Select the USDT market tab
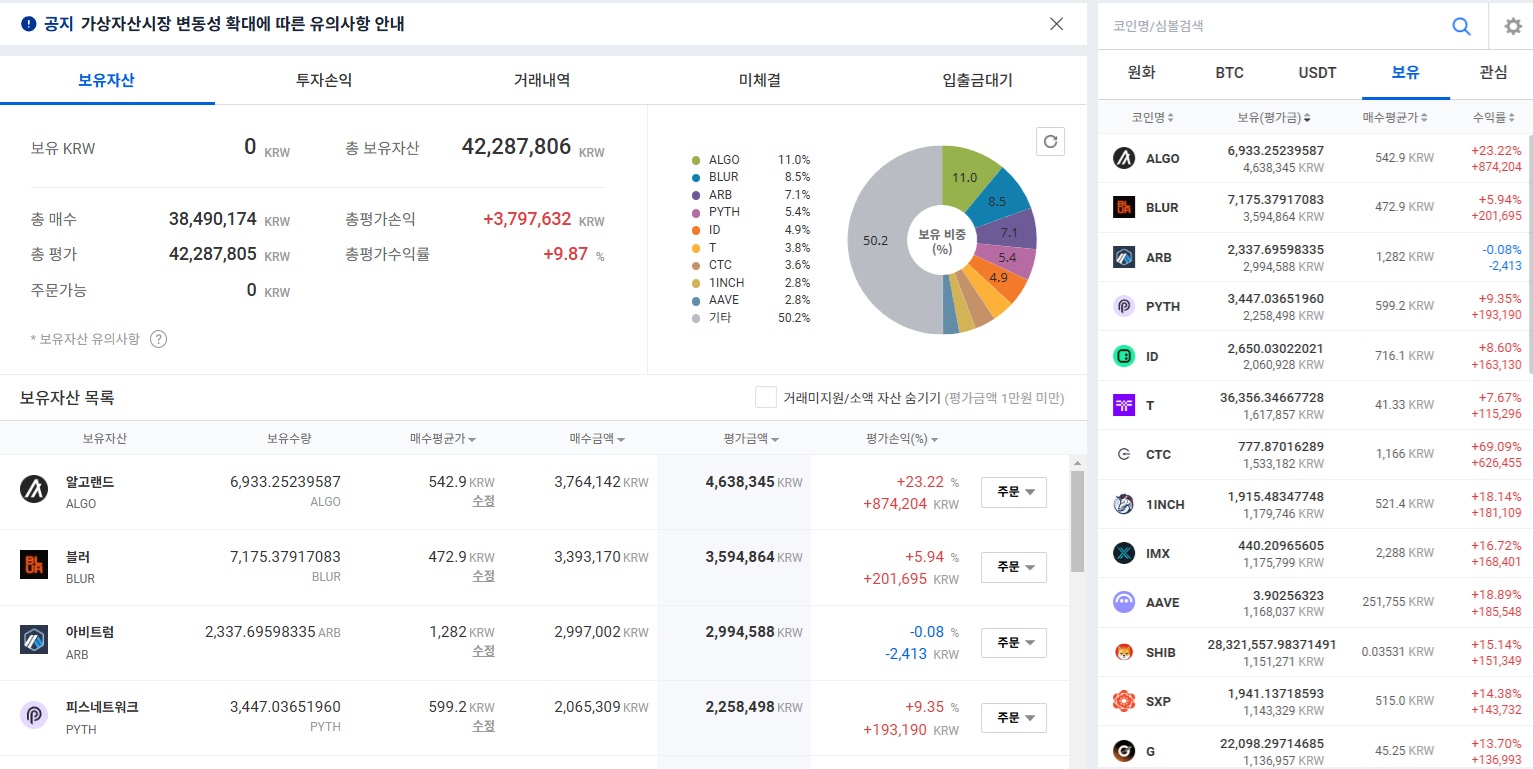This screenshot has width=1533, height=769. 1317,72
